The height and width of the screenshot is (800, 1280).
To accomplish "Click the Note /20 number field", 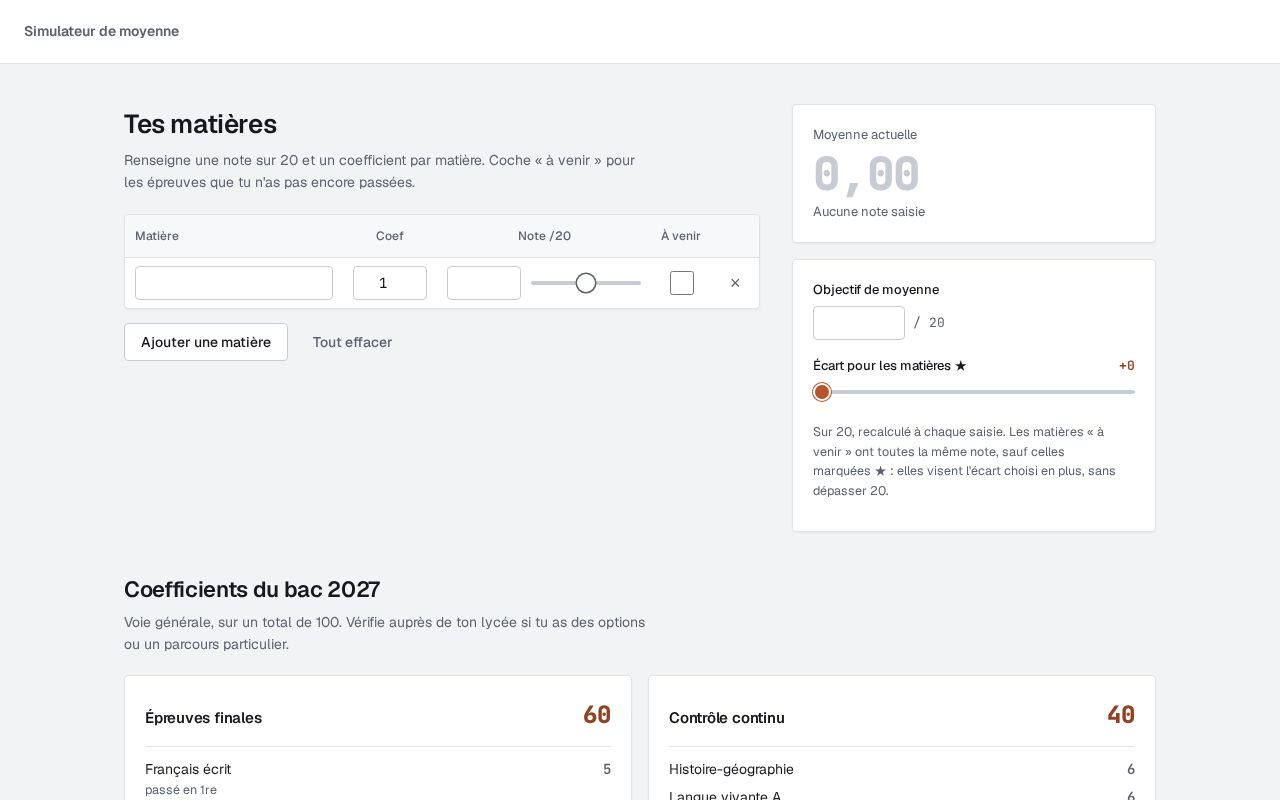I will click(484, 283).
